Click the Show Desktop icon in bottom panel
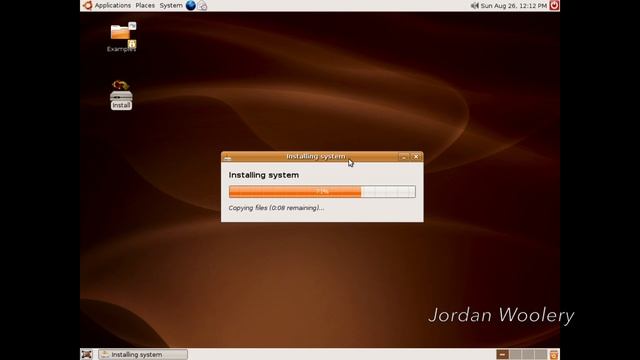This screenshot has height=360, width=640. pos(87,354)
